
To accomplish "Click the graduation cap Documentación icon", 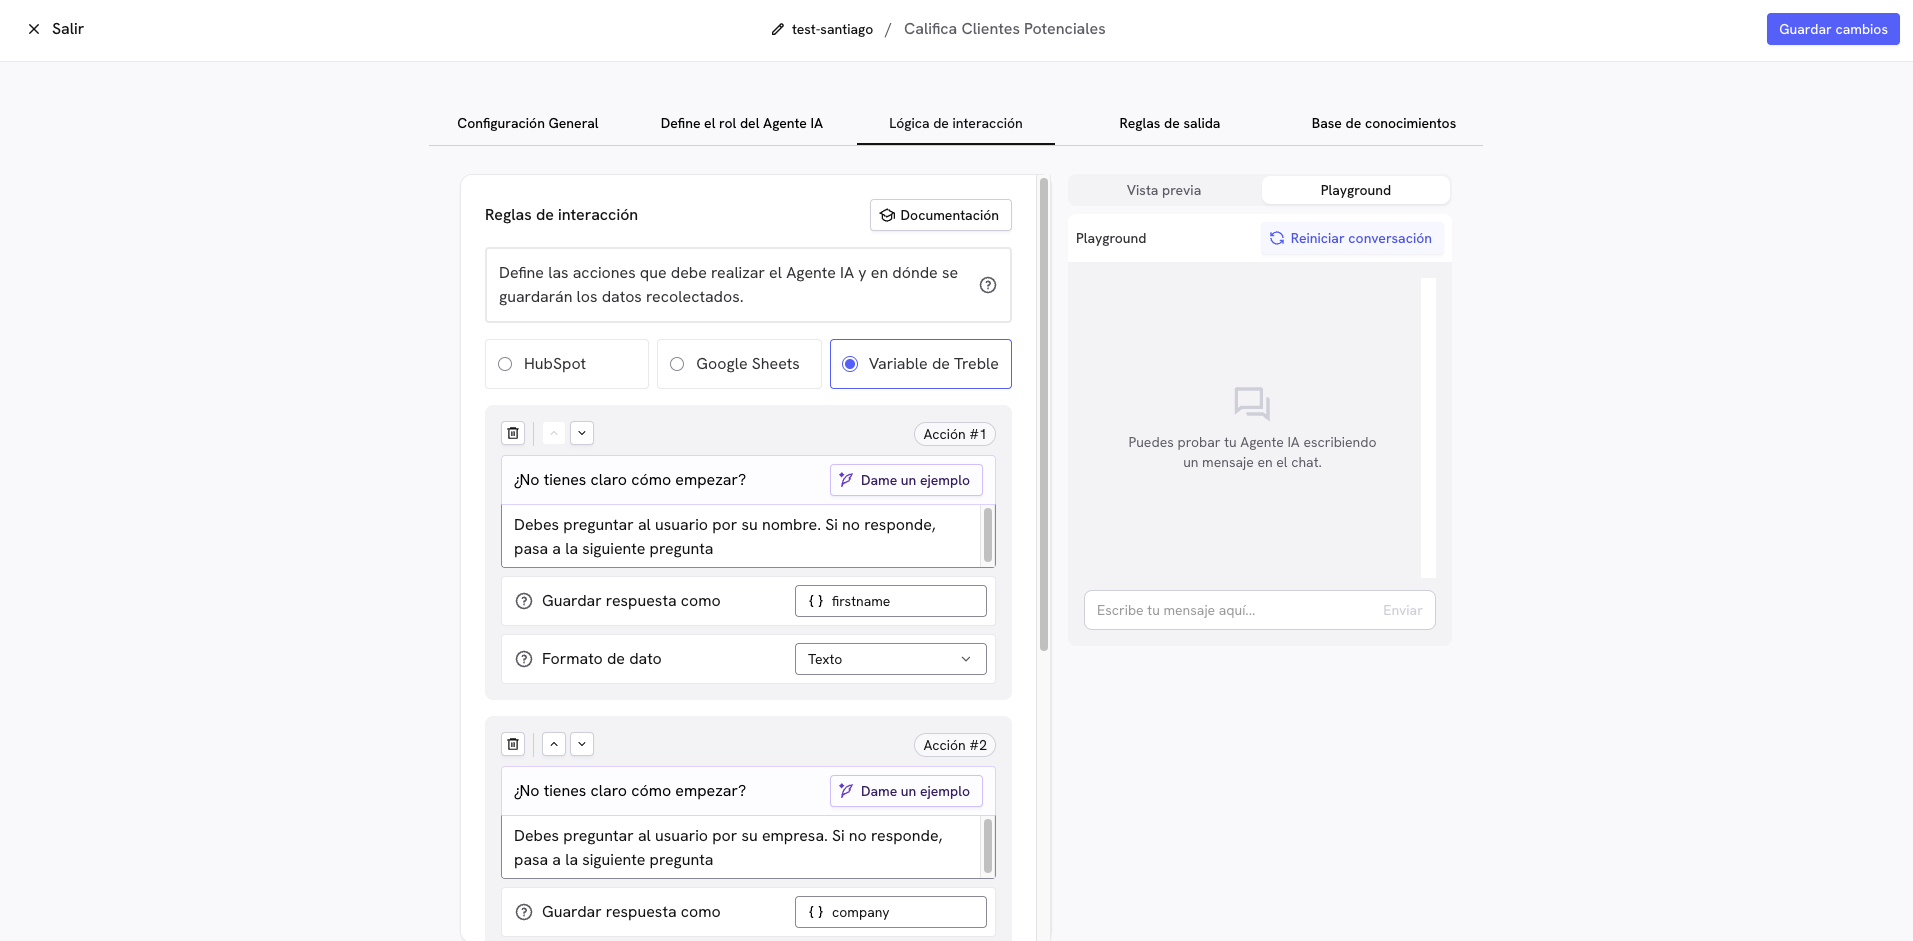I will click(887, 215).
